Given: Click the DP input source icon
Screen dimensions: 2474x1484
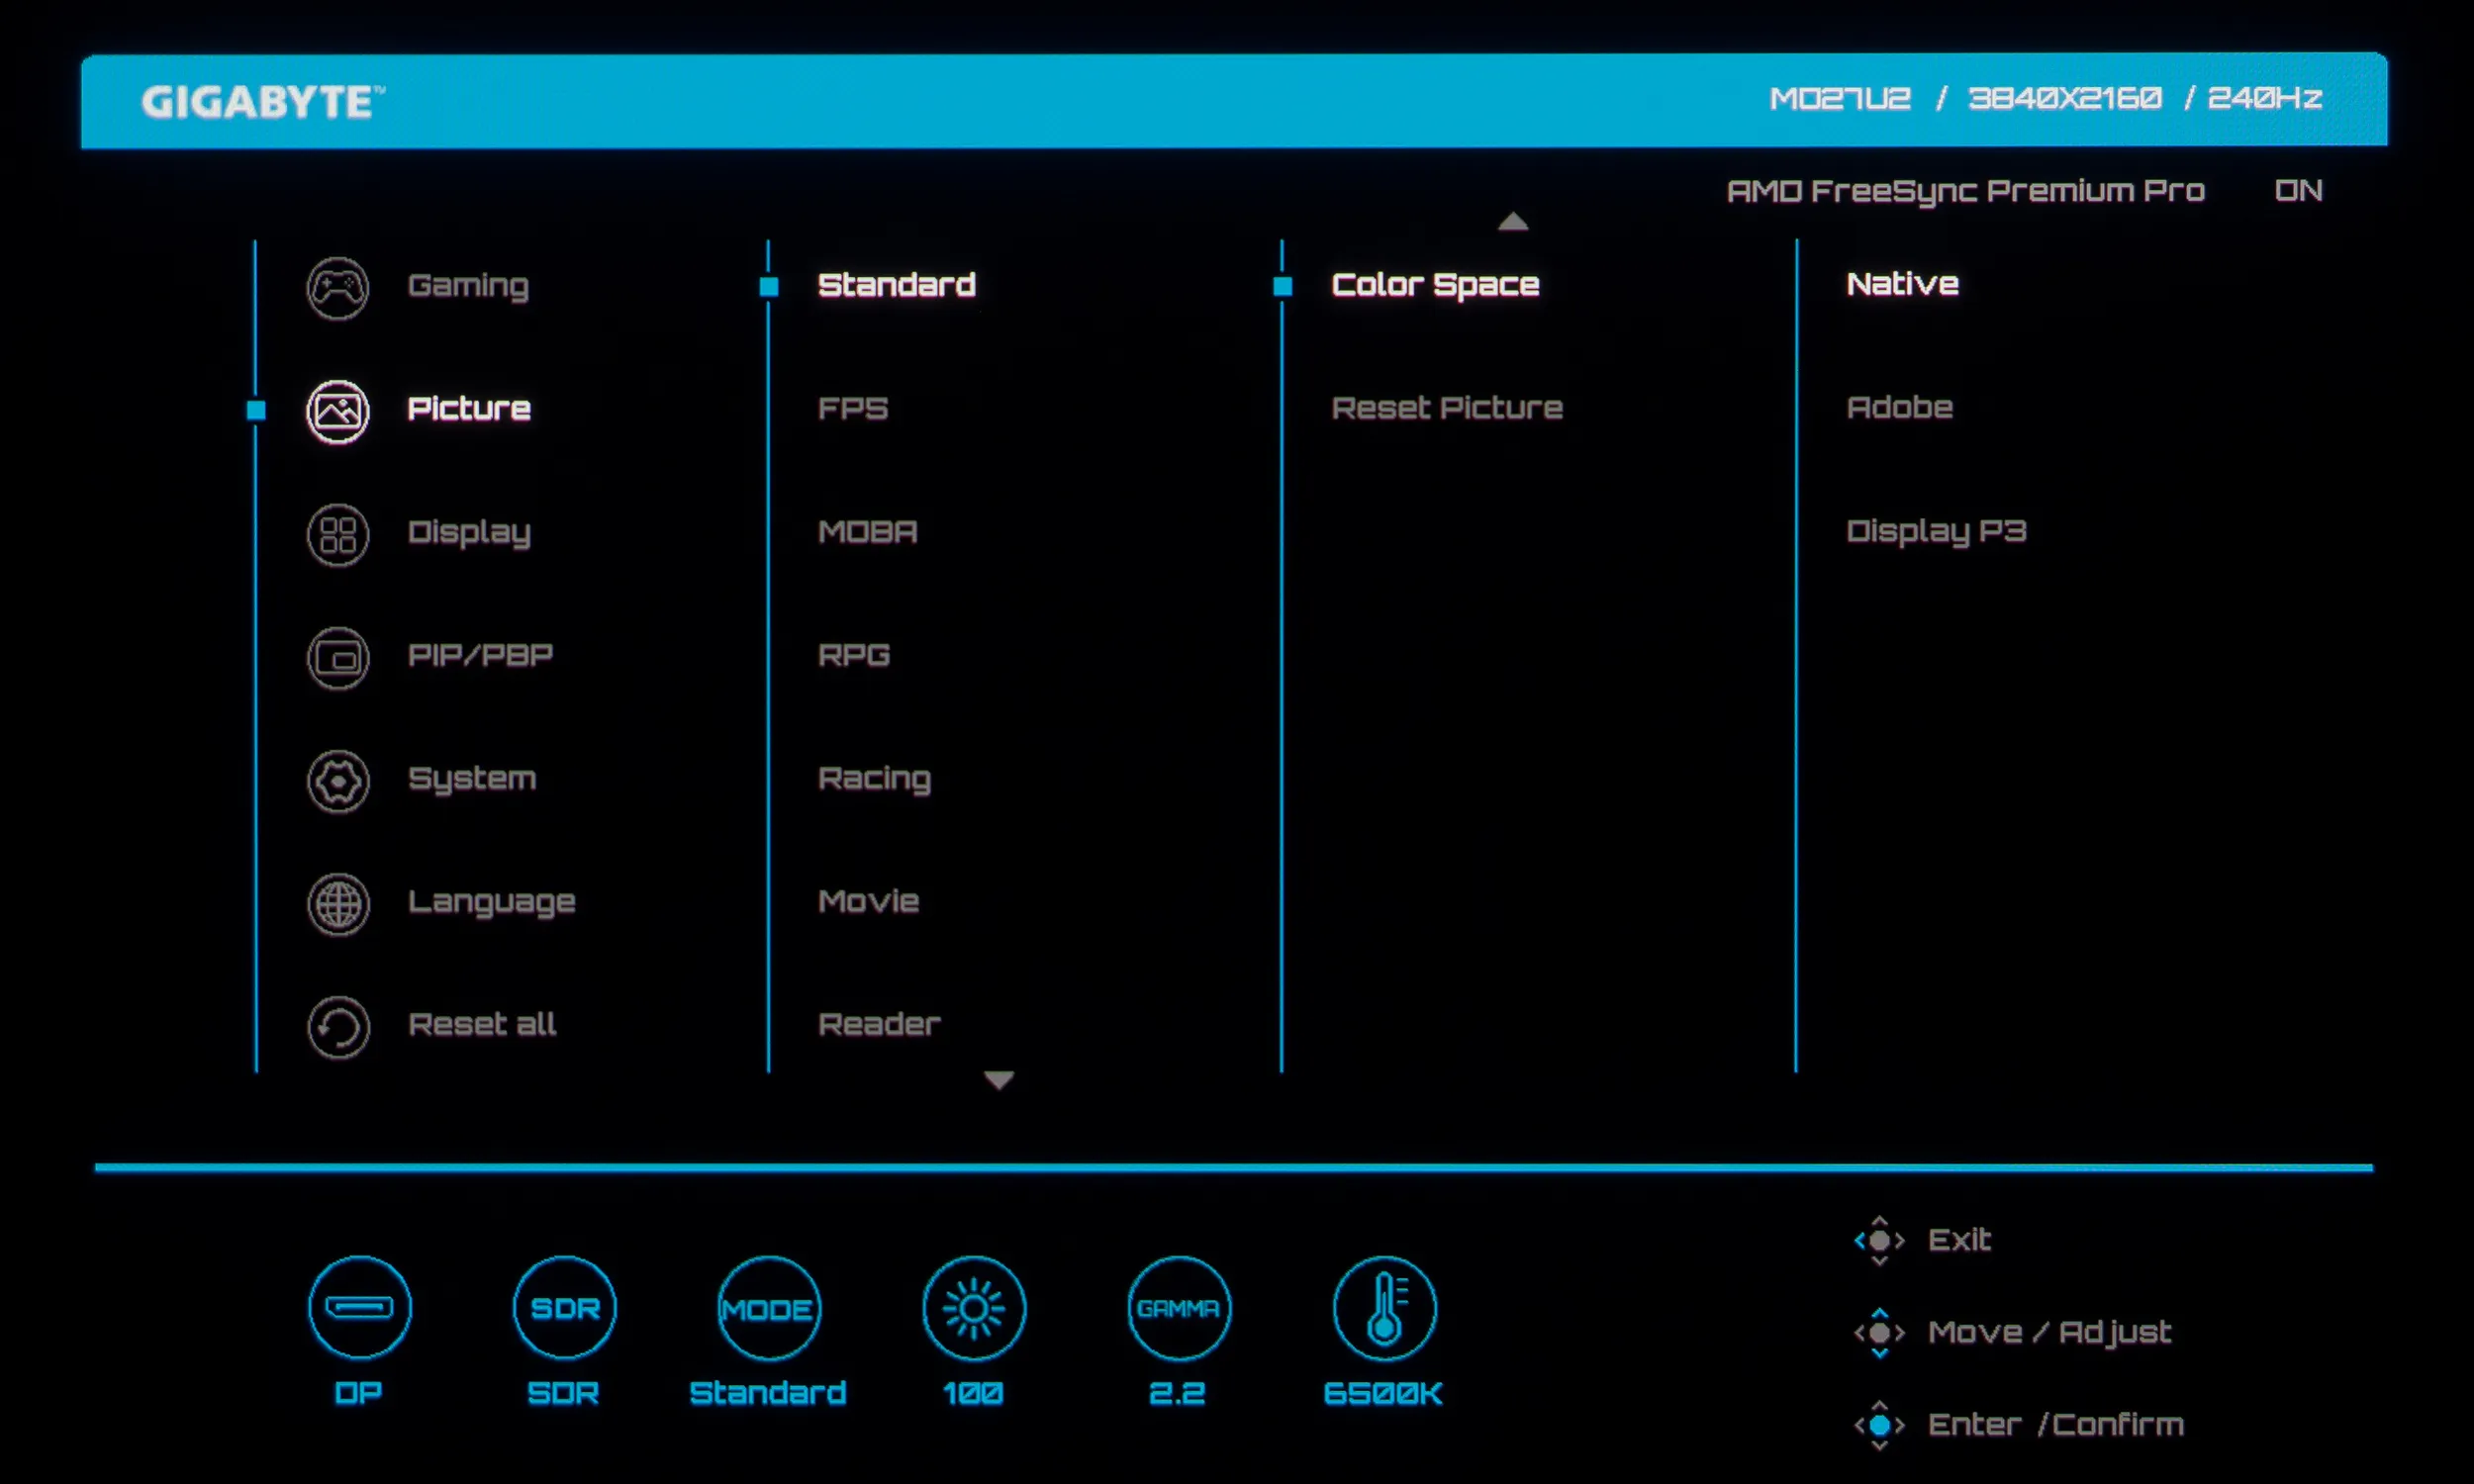Looking at the screenshot, I should [359, 1308].
